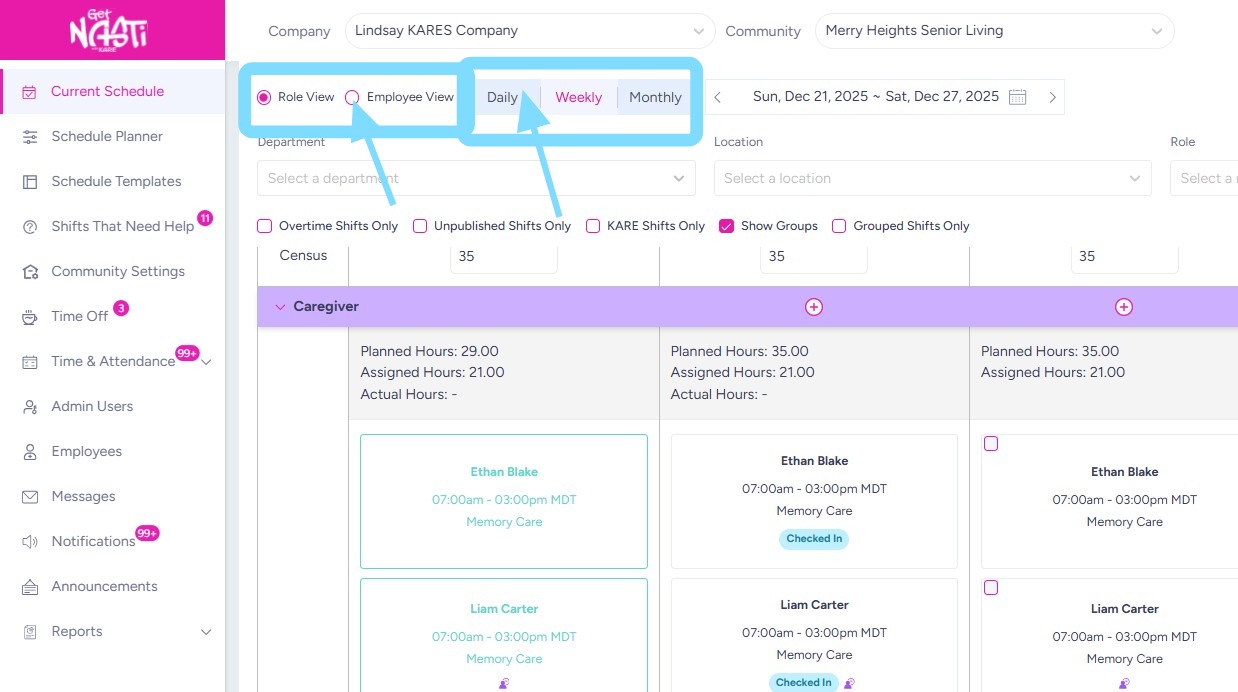
Task: Switch to the Monthly view tab
Action: (x=655, y=97)
